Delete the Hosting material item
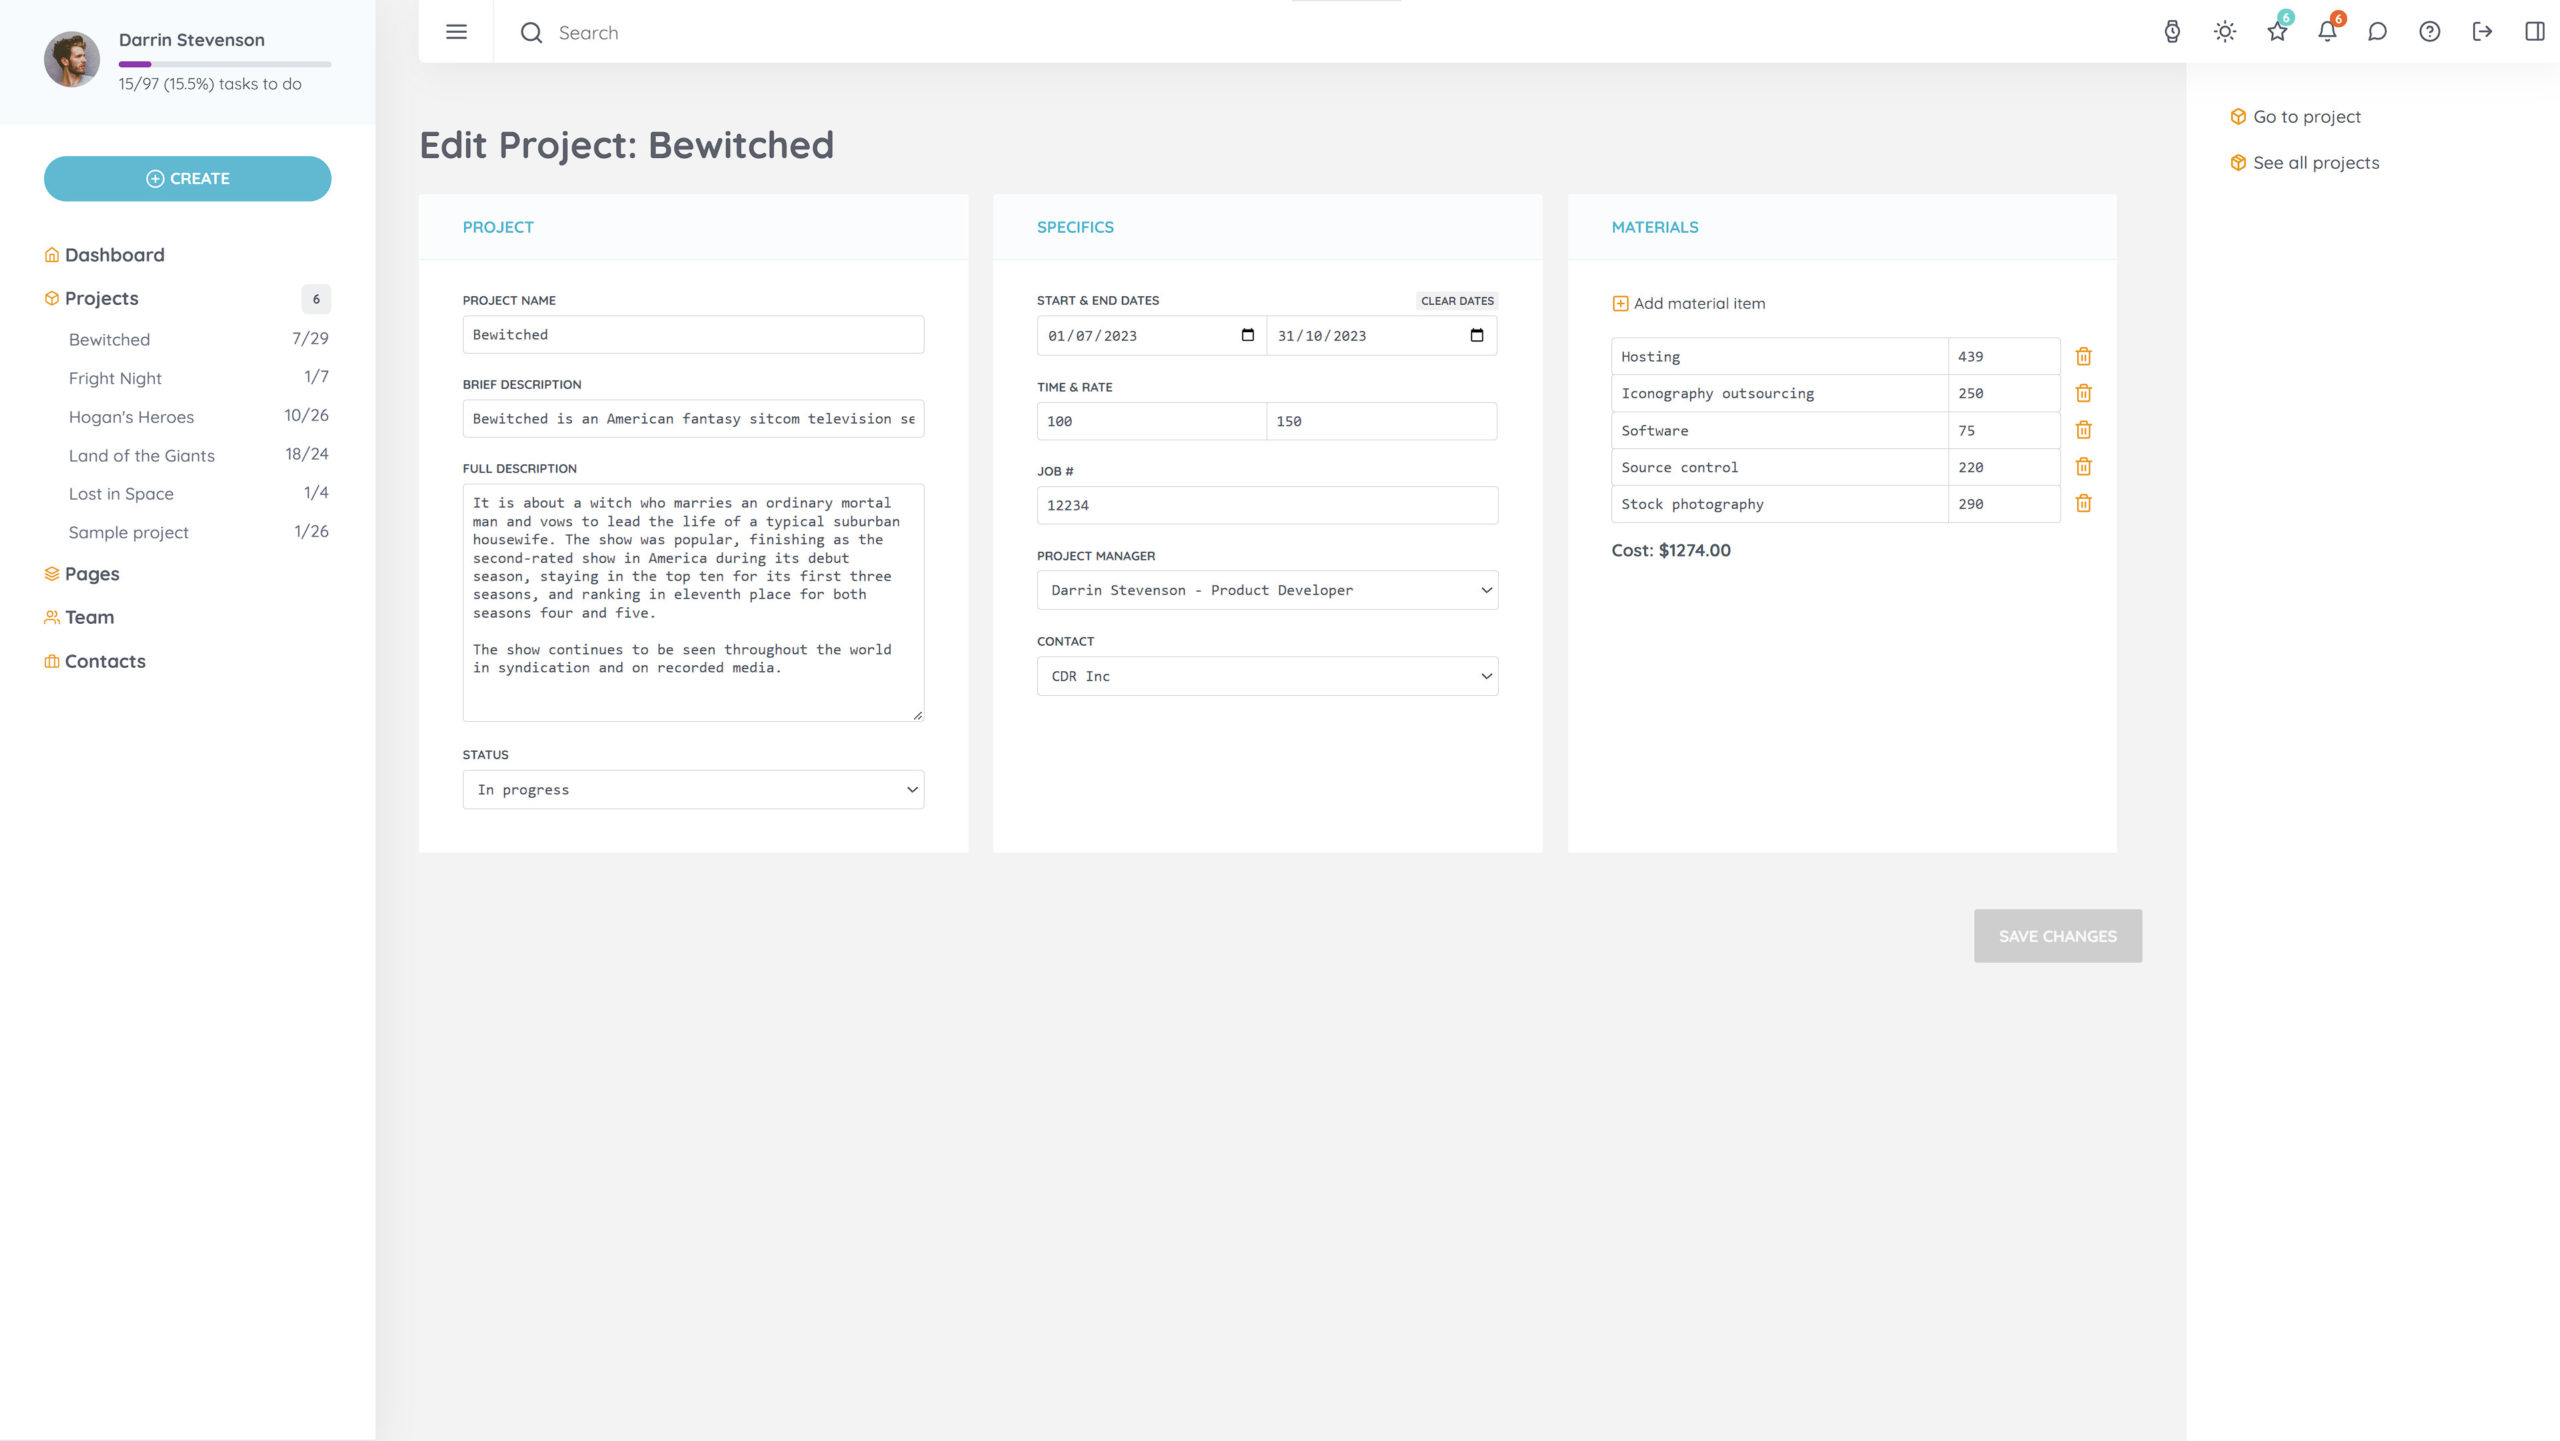This screenshot has height=1441, width=2560. (x=2084, y=356)
